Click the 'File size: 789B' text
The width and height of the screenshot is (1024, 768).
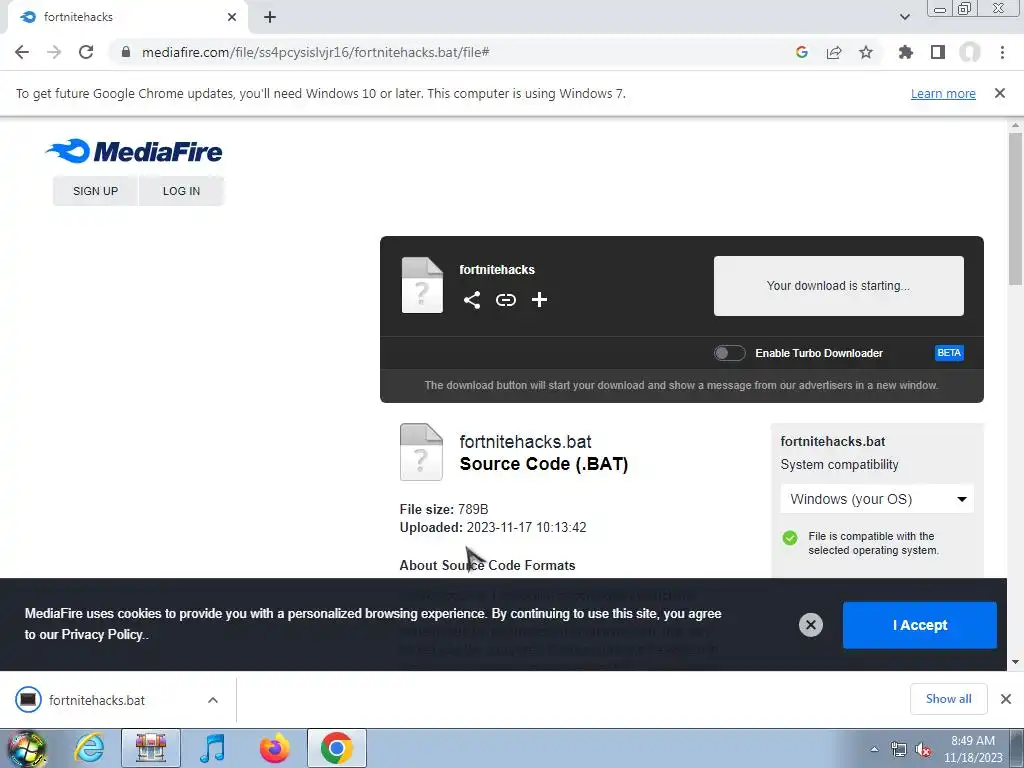point(444,509)
